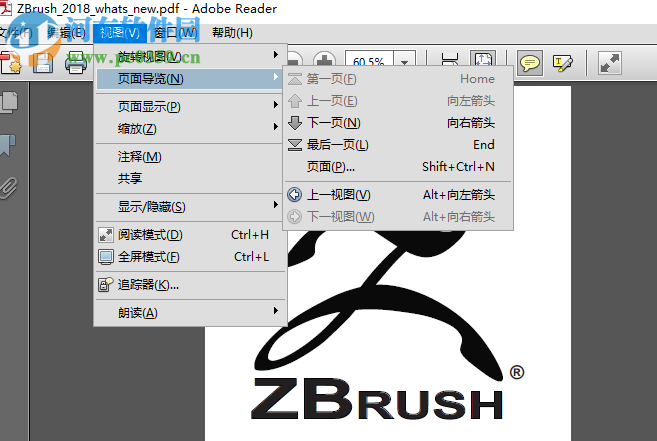Screen dimensions: 657x441
Task: Open the bookmarks sidebar panel
Action: coord(8,145)
